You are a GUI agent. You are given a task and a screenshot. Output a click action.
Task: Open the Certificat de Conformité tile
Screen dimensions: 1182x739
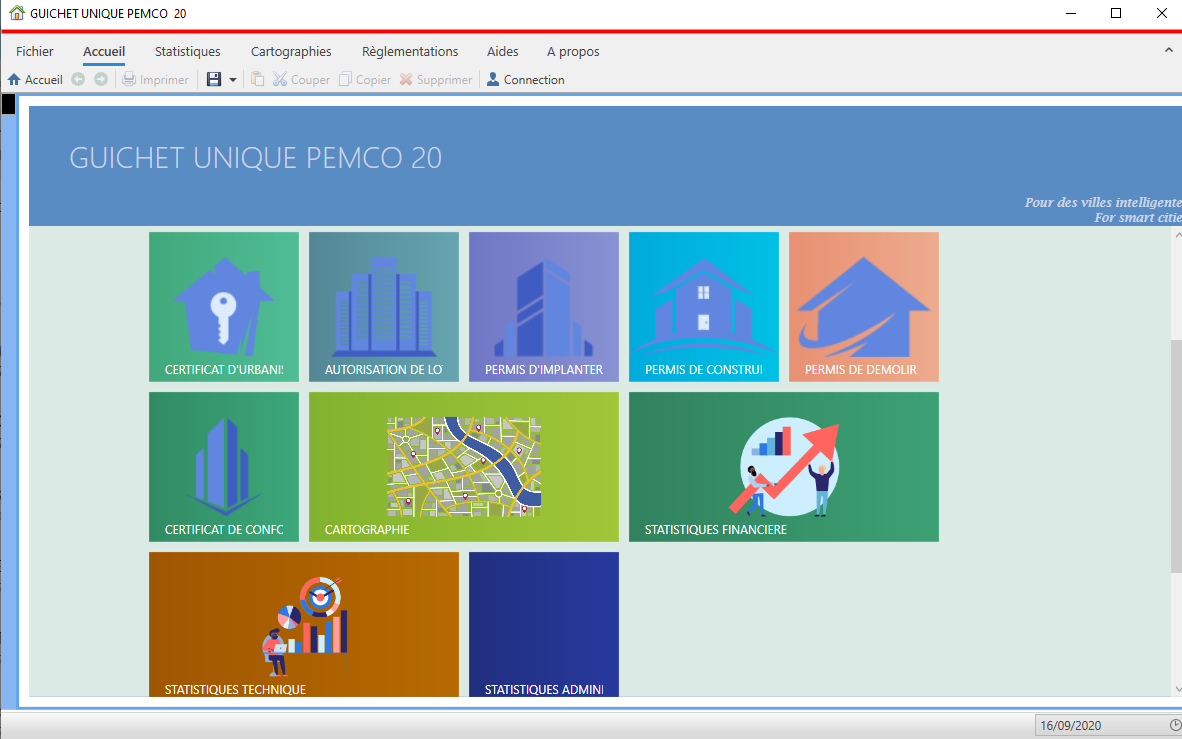point(224,467)
